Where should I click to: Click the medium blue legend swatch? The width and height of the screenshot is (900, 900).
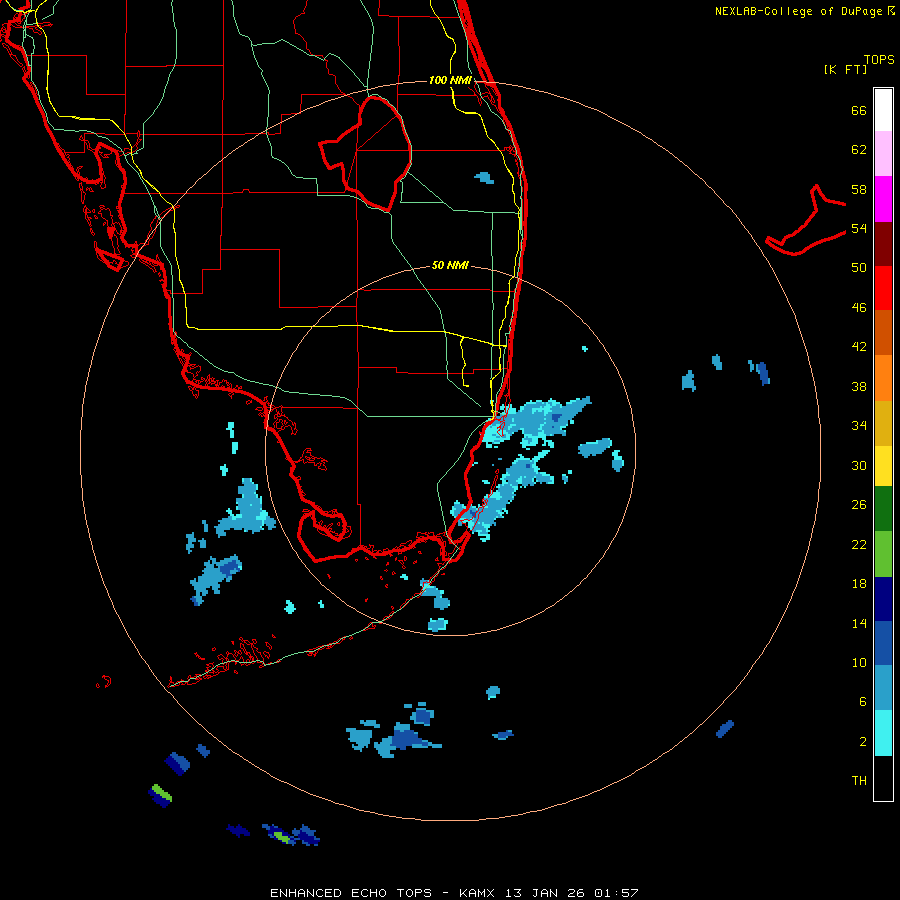coord(883,643)
